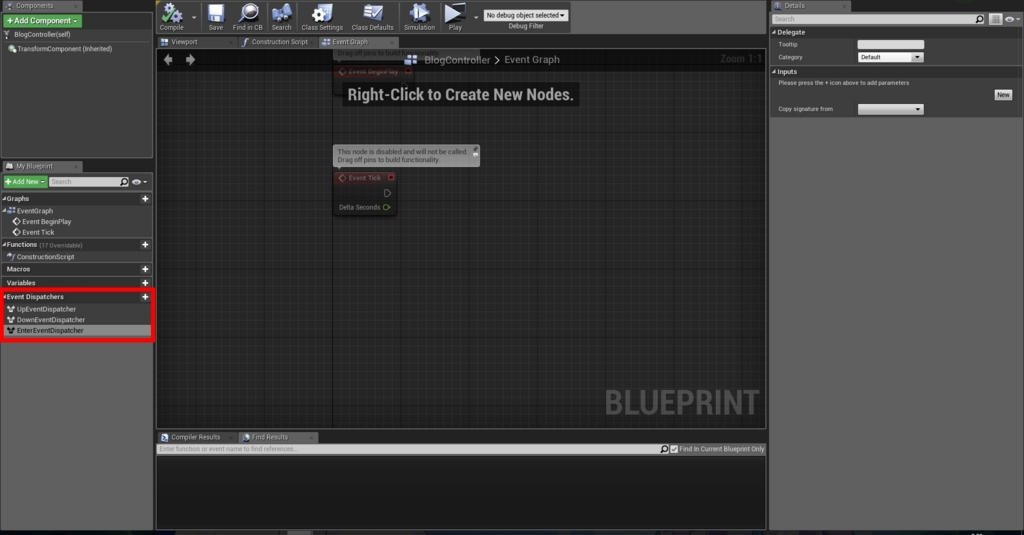Open the debug object filter dropdown
Image resolution: width=1024 pixels, height=535 pixels.
coord(526,15)
